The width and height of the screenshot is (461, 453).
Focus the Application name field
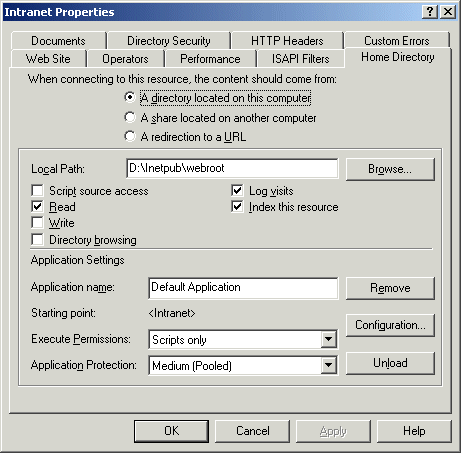pos(243,288)
